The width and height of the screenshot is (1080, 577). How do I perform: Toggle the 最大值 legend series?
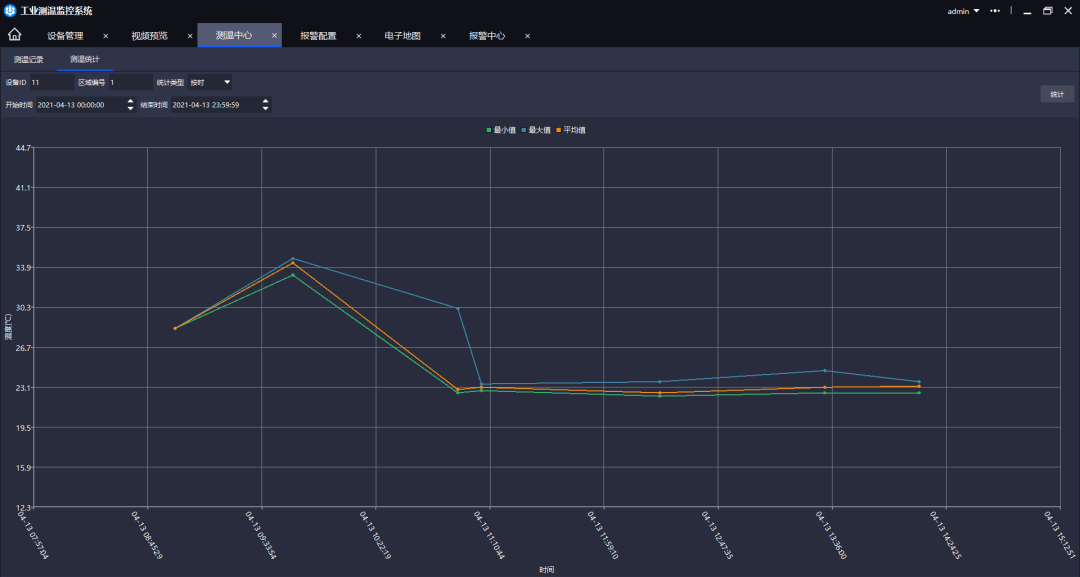coord(537,130)
